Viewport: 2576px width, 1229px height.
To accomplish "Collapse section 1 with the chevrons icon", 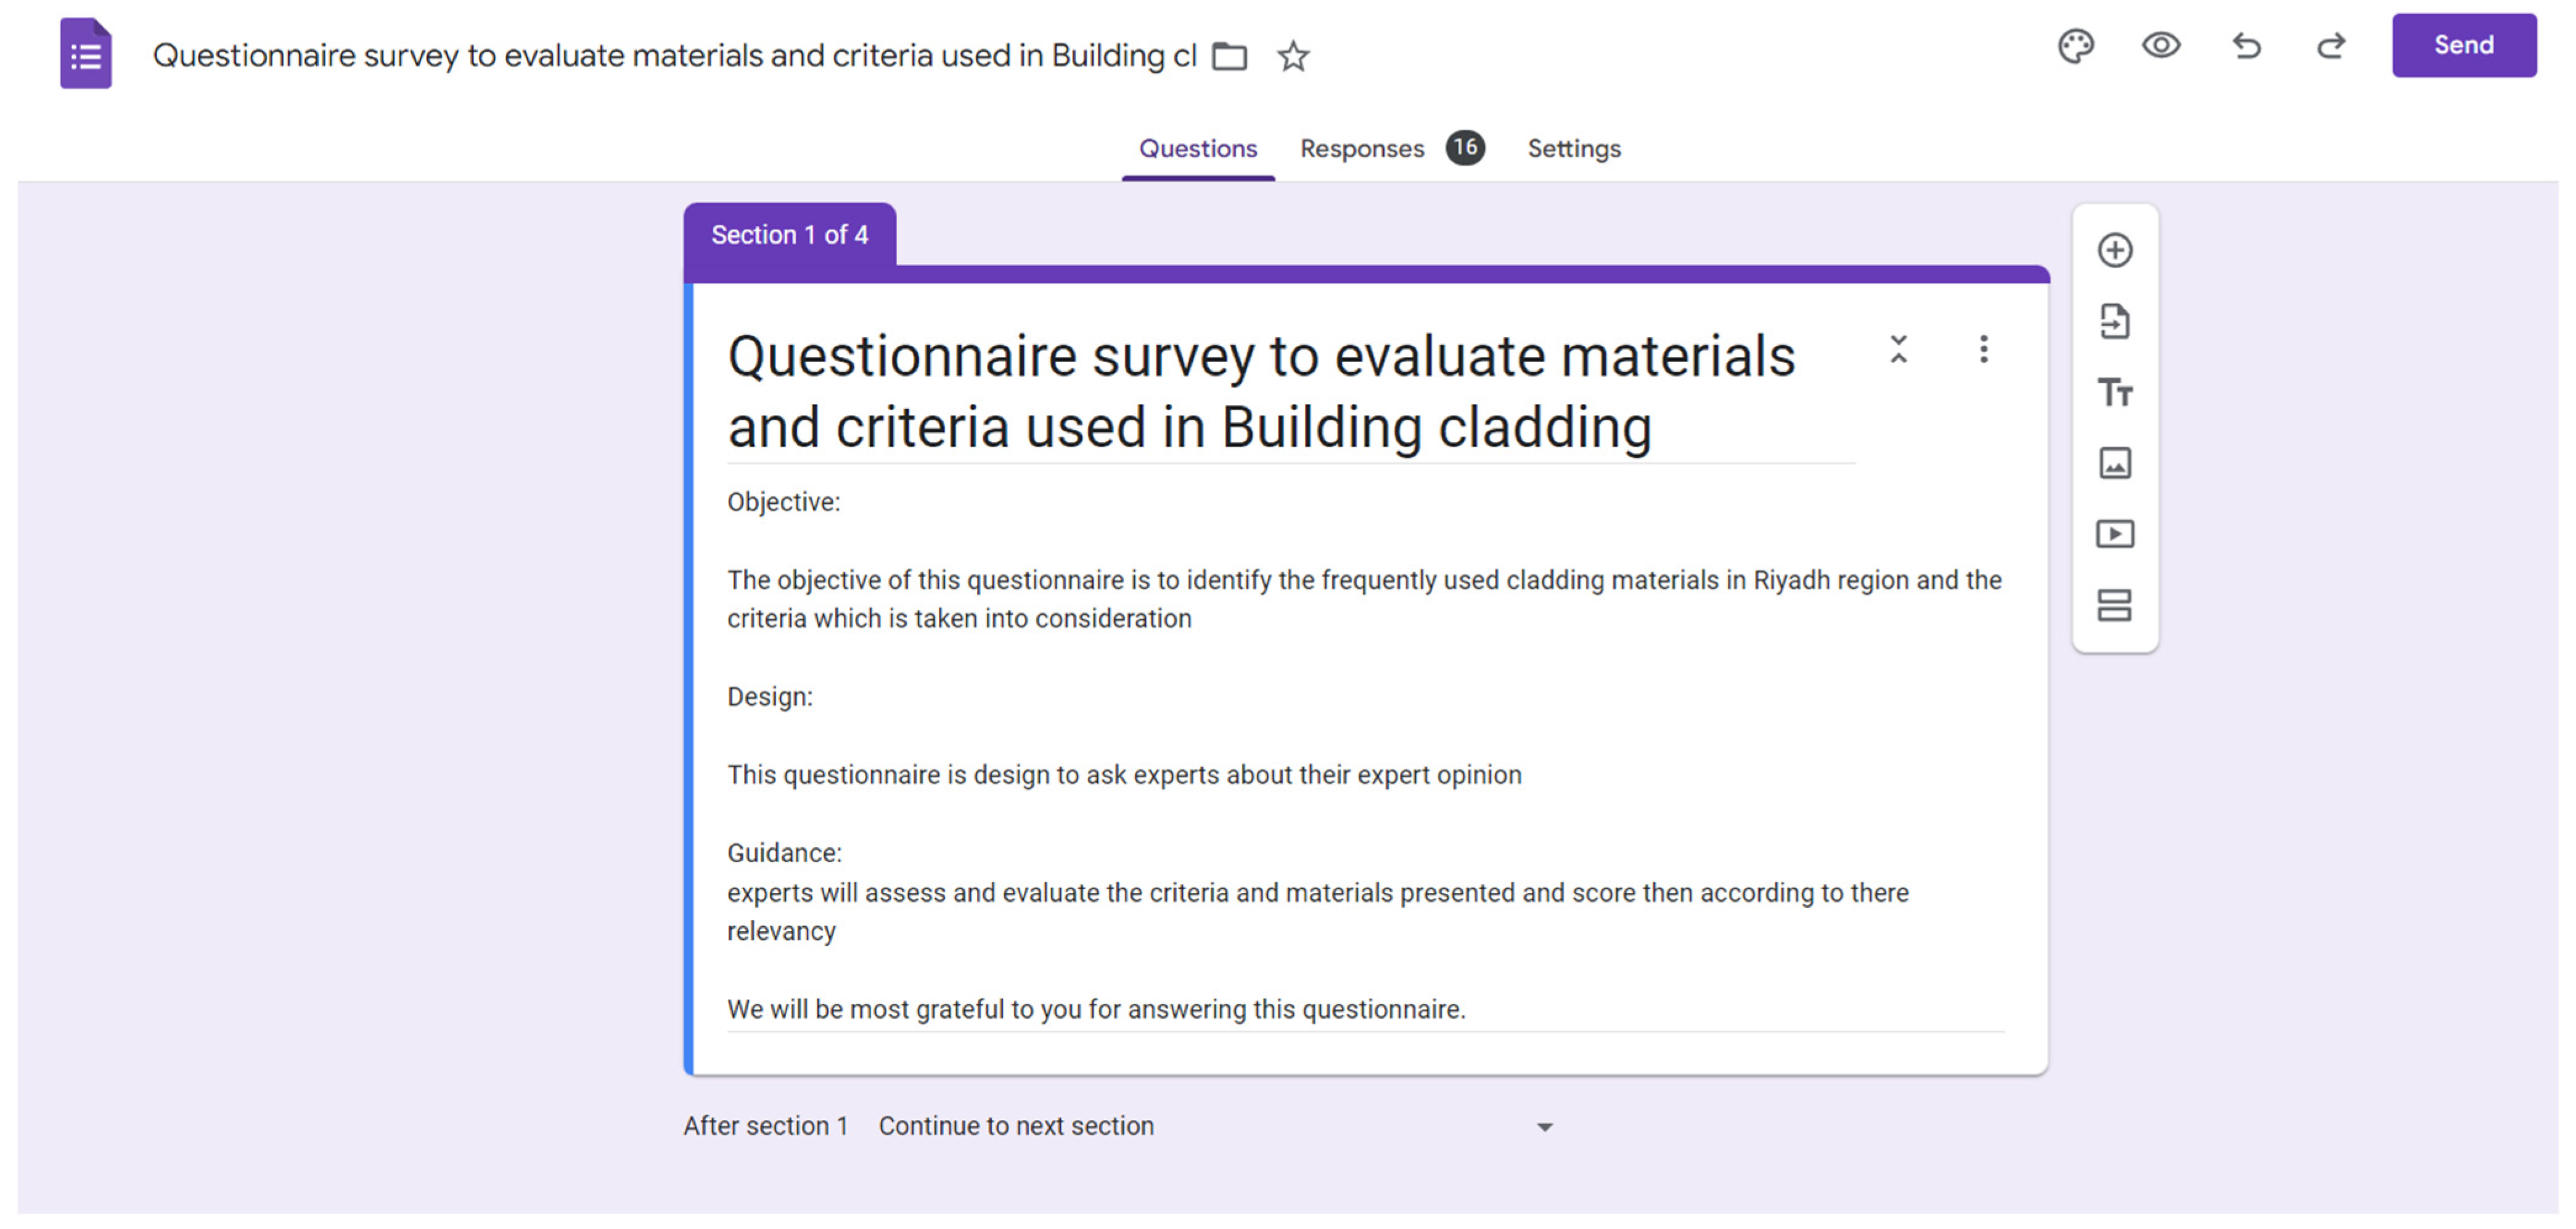I will click(1898, 349).
